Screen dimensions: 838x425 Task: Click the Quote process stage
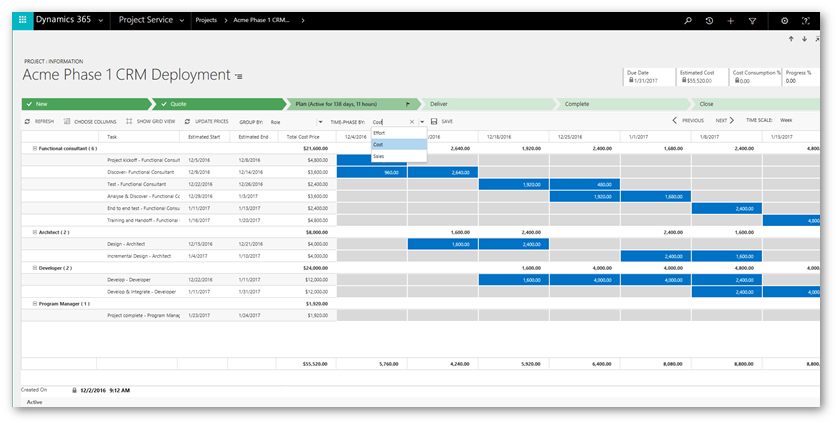pyautogui.click(x=219, y=104)
